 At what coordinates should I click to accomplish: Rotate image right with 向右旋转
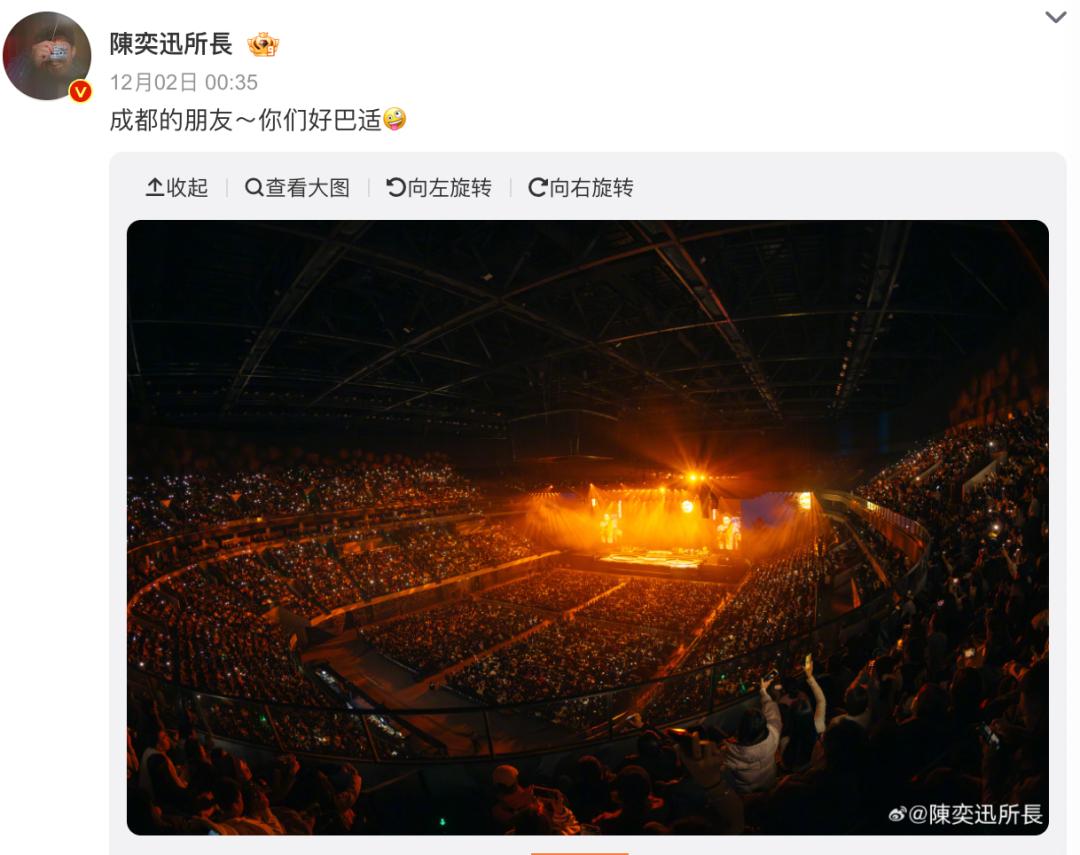click(x=581, y=187)
